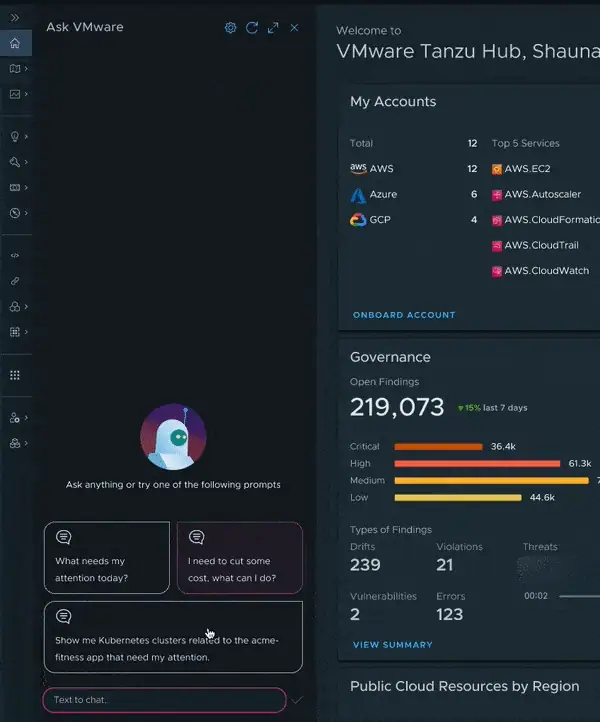This screenshot has height=722, width=600.
Task: Click AWS.CloudWatch service icon
Action: coord(496,271)
